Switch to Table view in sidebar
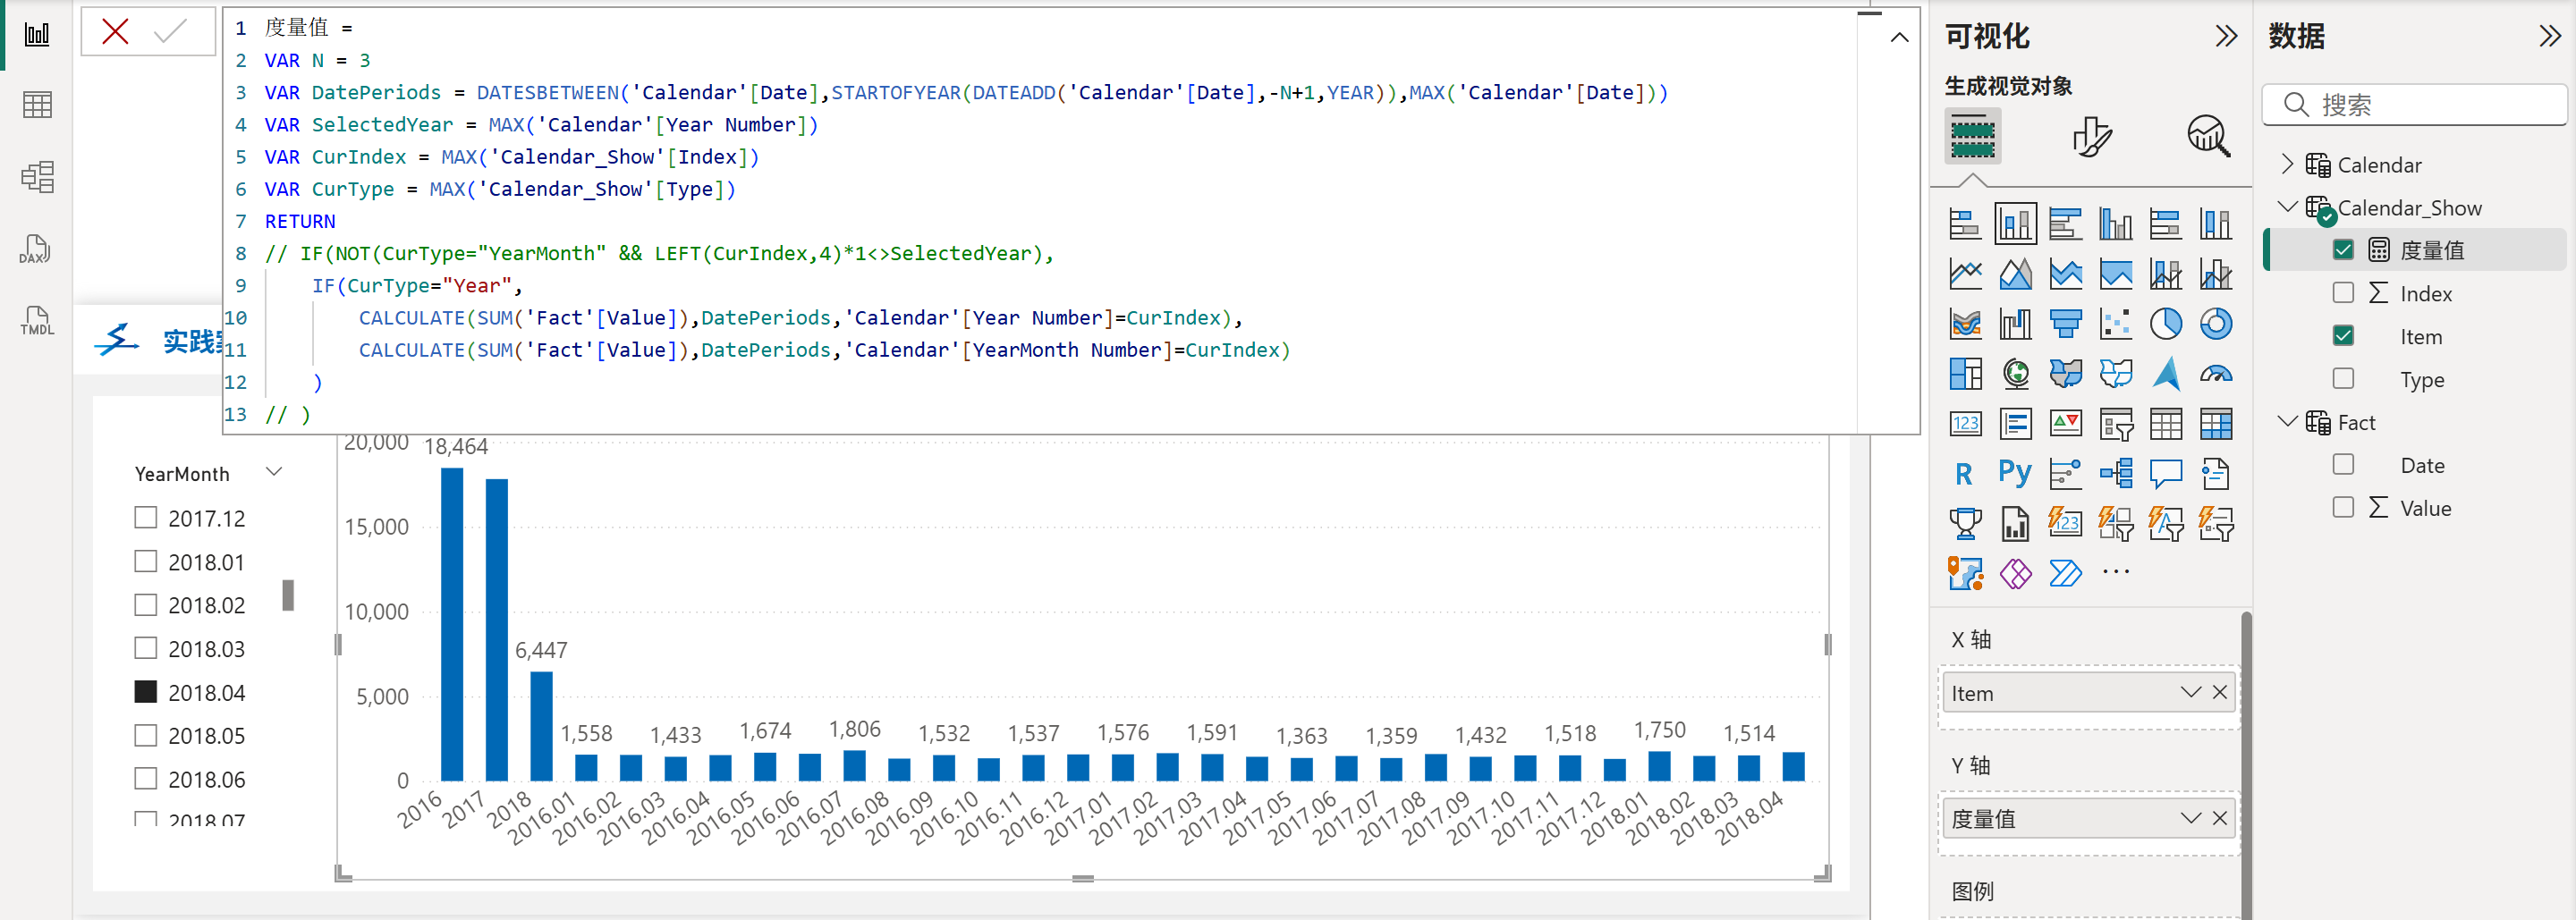 [x=37, y=105]
